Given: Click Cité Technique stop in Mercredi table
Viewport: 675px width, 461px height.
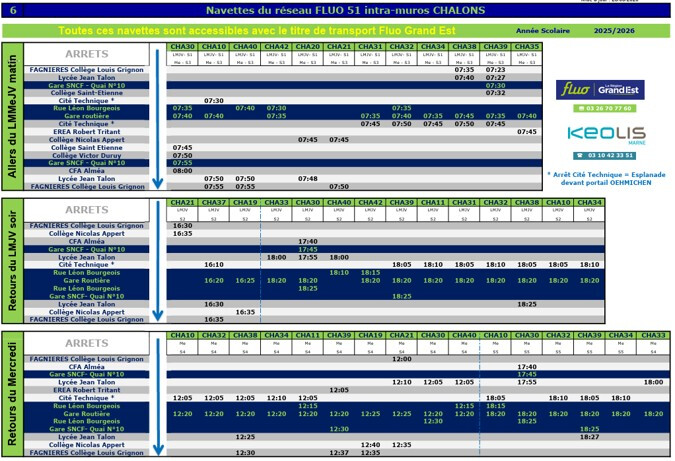Looking at the screenshot, I should coord(87,398).
